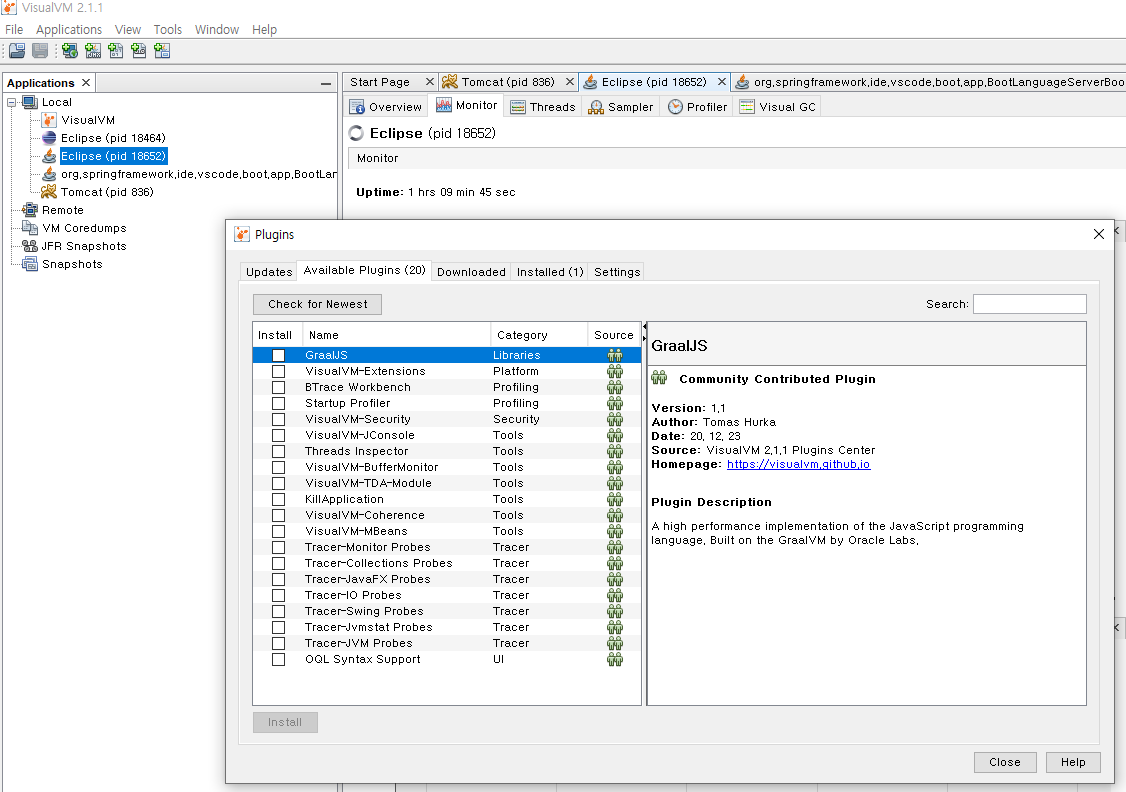Click the Add Remote Host toolbar icon

(70, 50)
